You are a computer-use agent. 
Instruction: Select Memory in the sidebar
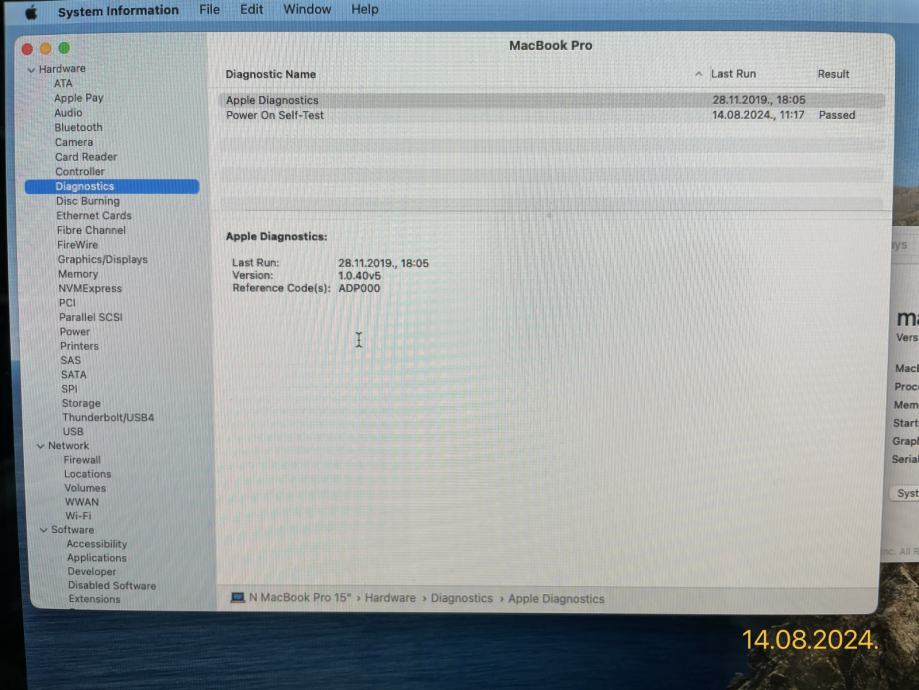pyautogui.click(x=78, y=274)
